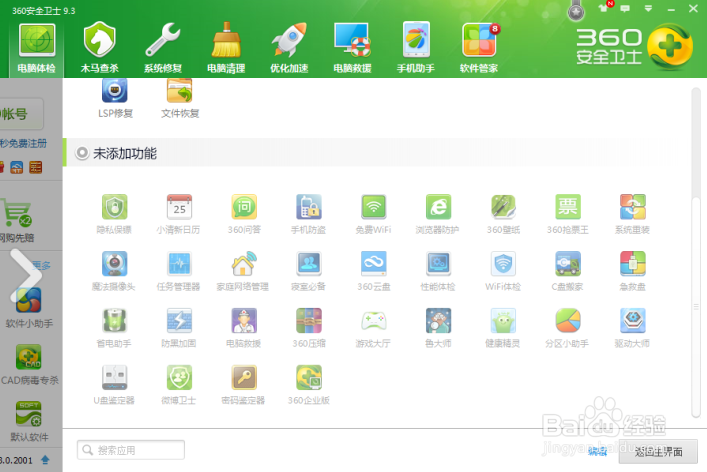Image resolution: width=707 pixels, height=472 pixels.
Task: Click the 360安全卫士 logo
Action: tap(635, 47)
